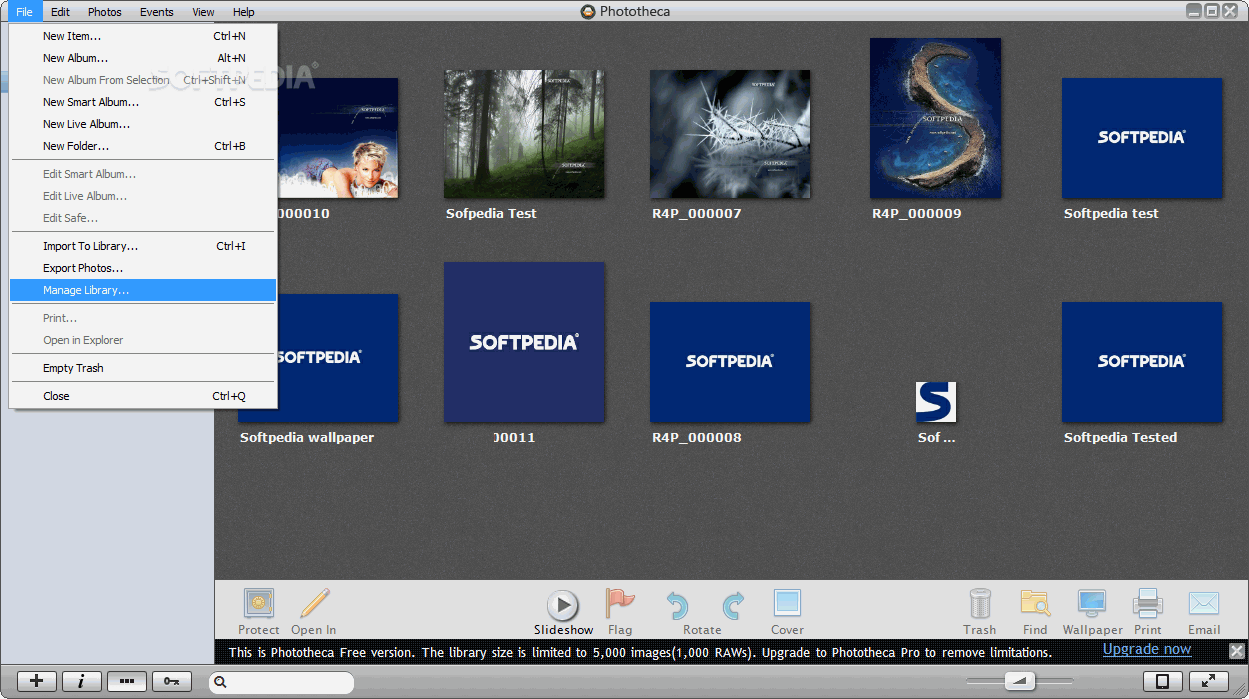Click the 'Softpedia Tested' caption text
Screen dimensions: 1249x699
(x=1120, y=438)
